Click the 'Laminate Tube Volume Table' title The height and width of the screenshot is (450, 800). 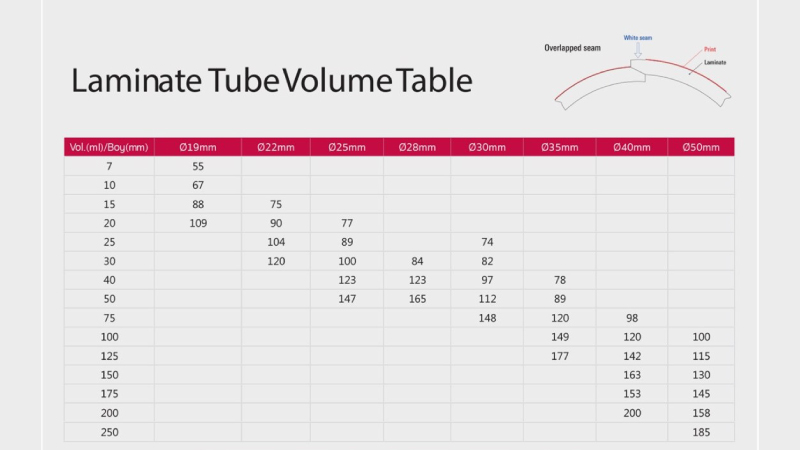point(271,80)
